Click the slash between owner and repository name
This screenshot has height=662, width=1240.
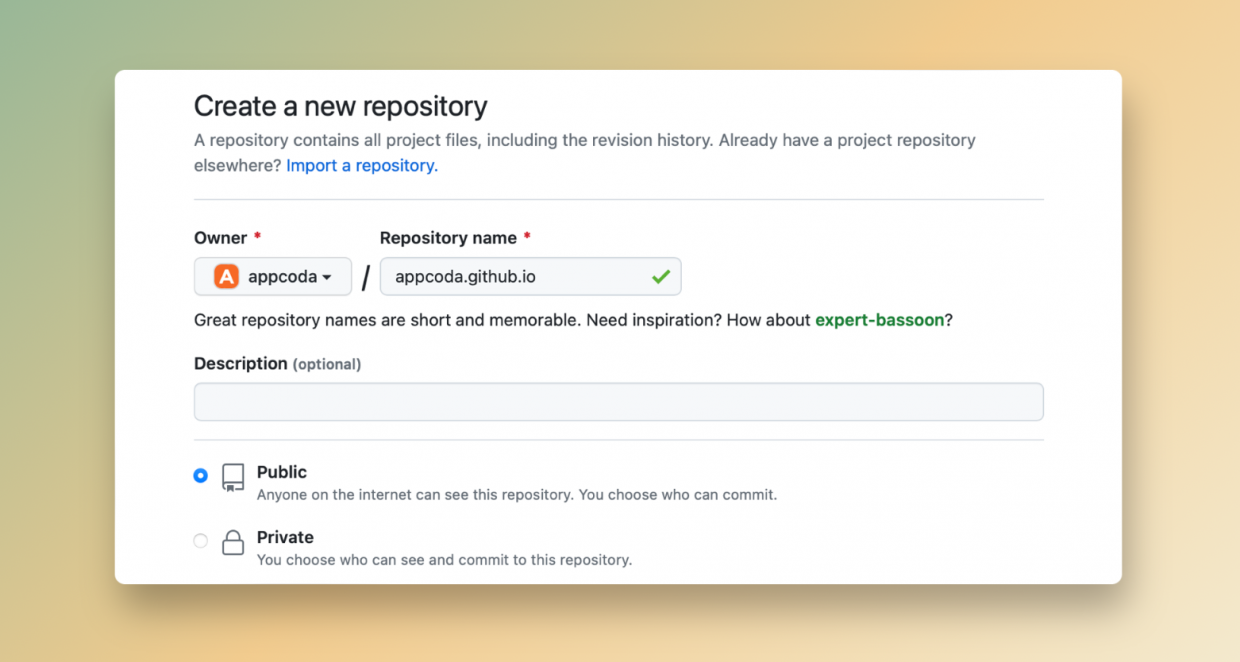point(365,276)
